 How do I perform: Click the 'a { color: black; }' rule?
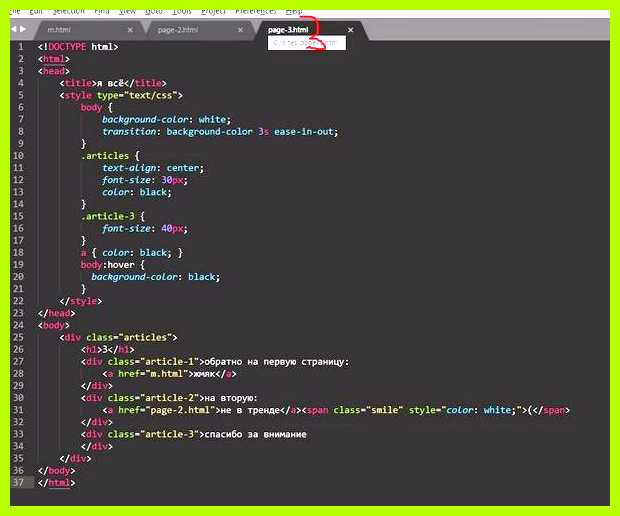132,253
